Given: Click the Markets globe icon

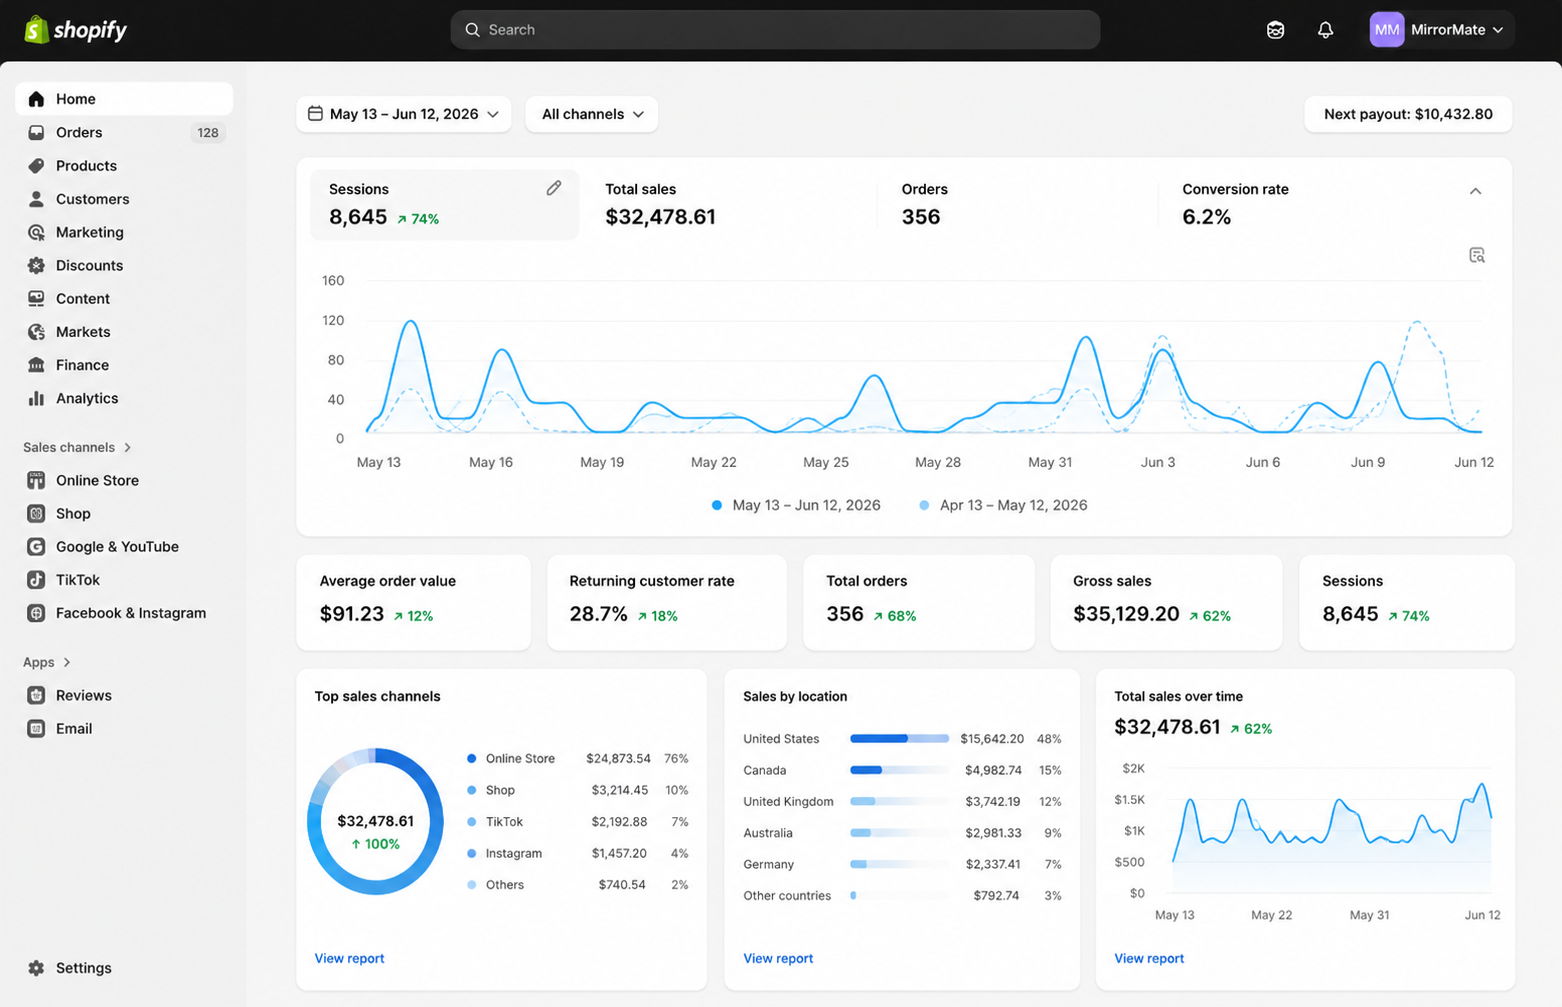Looking at the screenshot, I should point(36,331).
